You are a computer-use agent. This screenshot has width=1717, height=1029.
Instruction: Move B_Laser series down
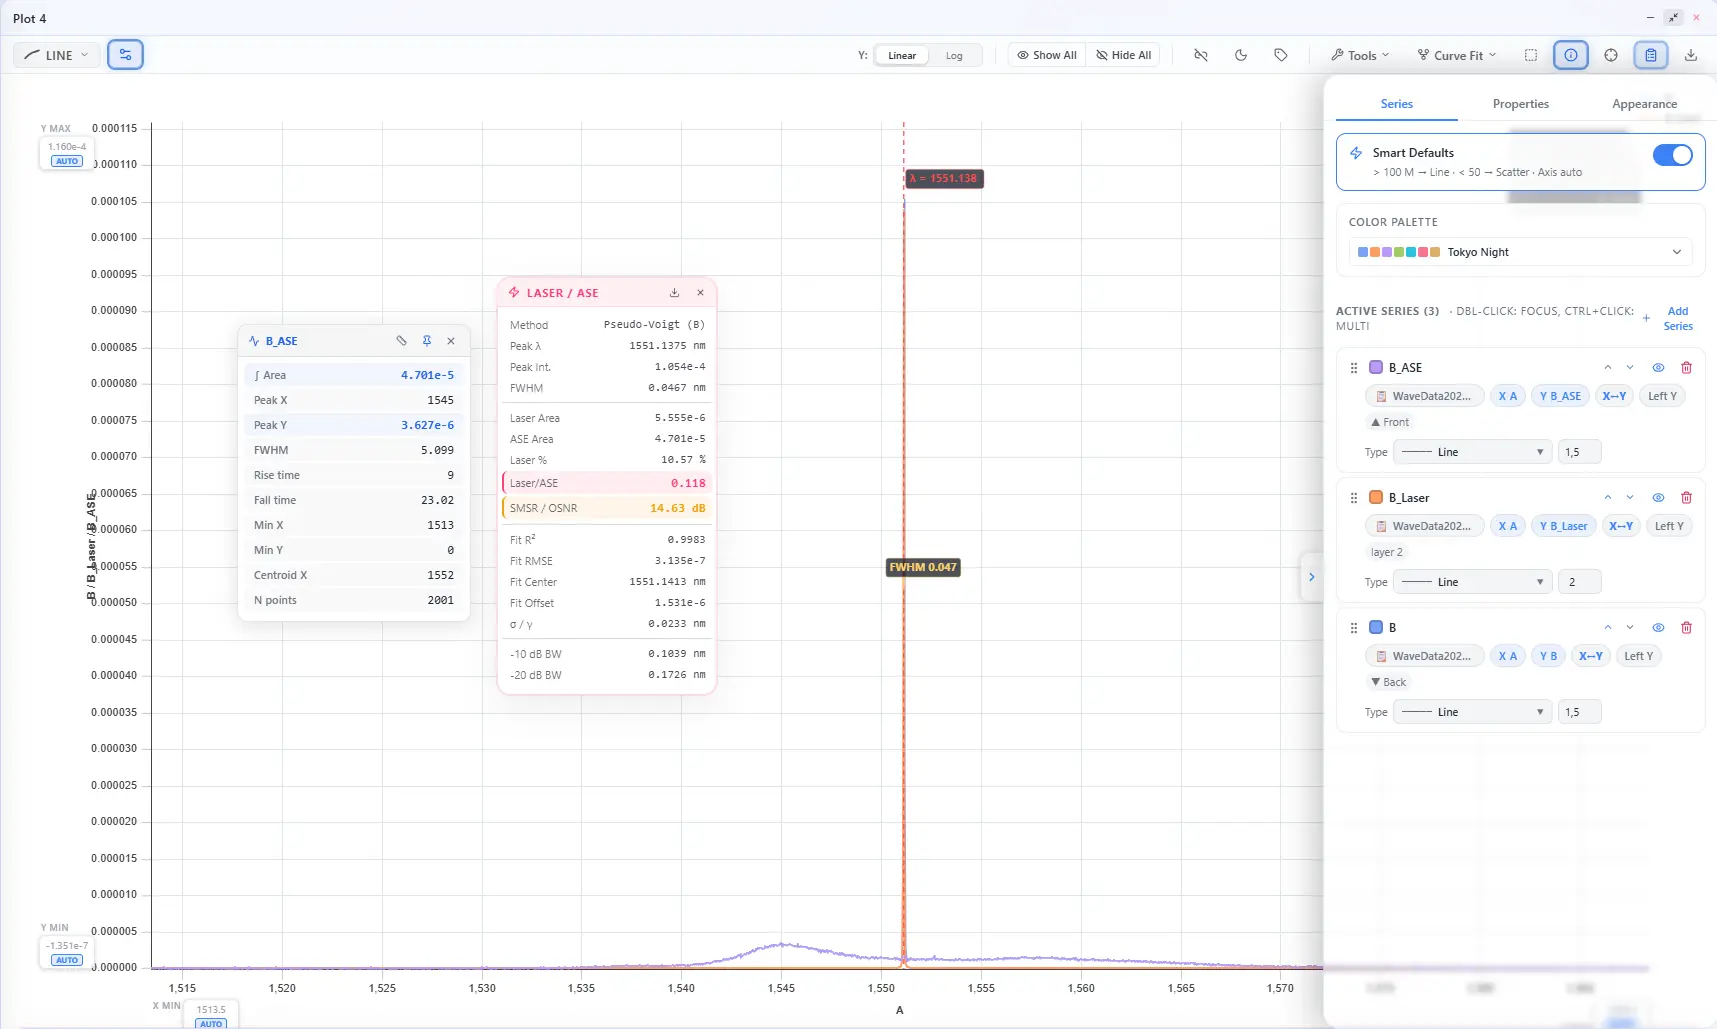1630,498
